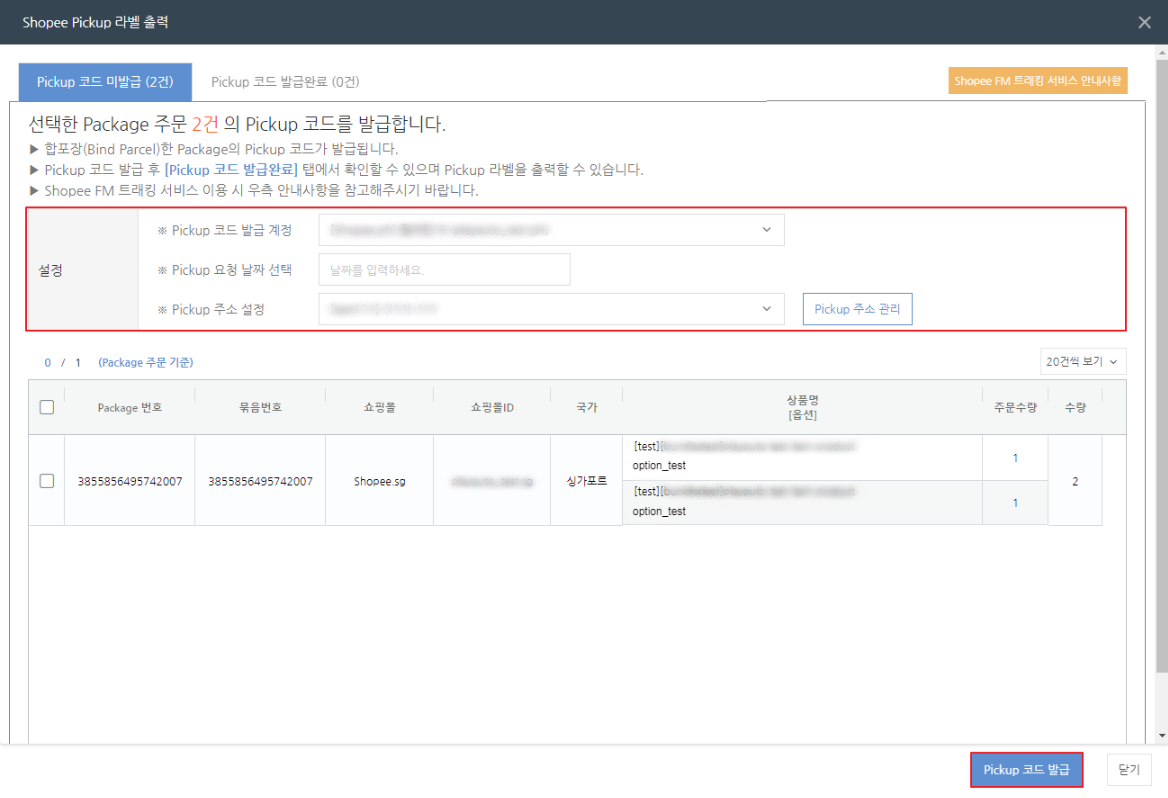Click the 쇼핑몰 column header
This screenshot has height=798, width=1168.
click(x=379, y=407)
